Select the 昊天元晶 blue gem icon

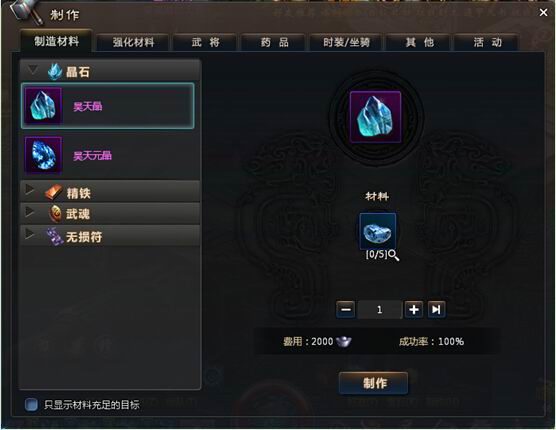pyautogui.click(x=43, y=155)
